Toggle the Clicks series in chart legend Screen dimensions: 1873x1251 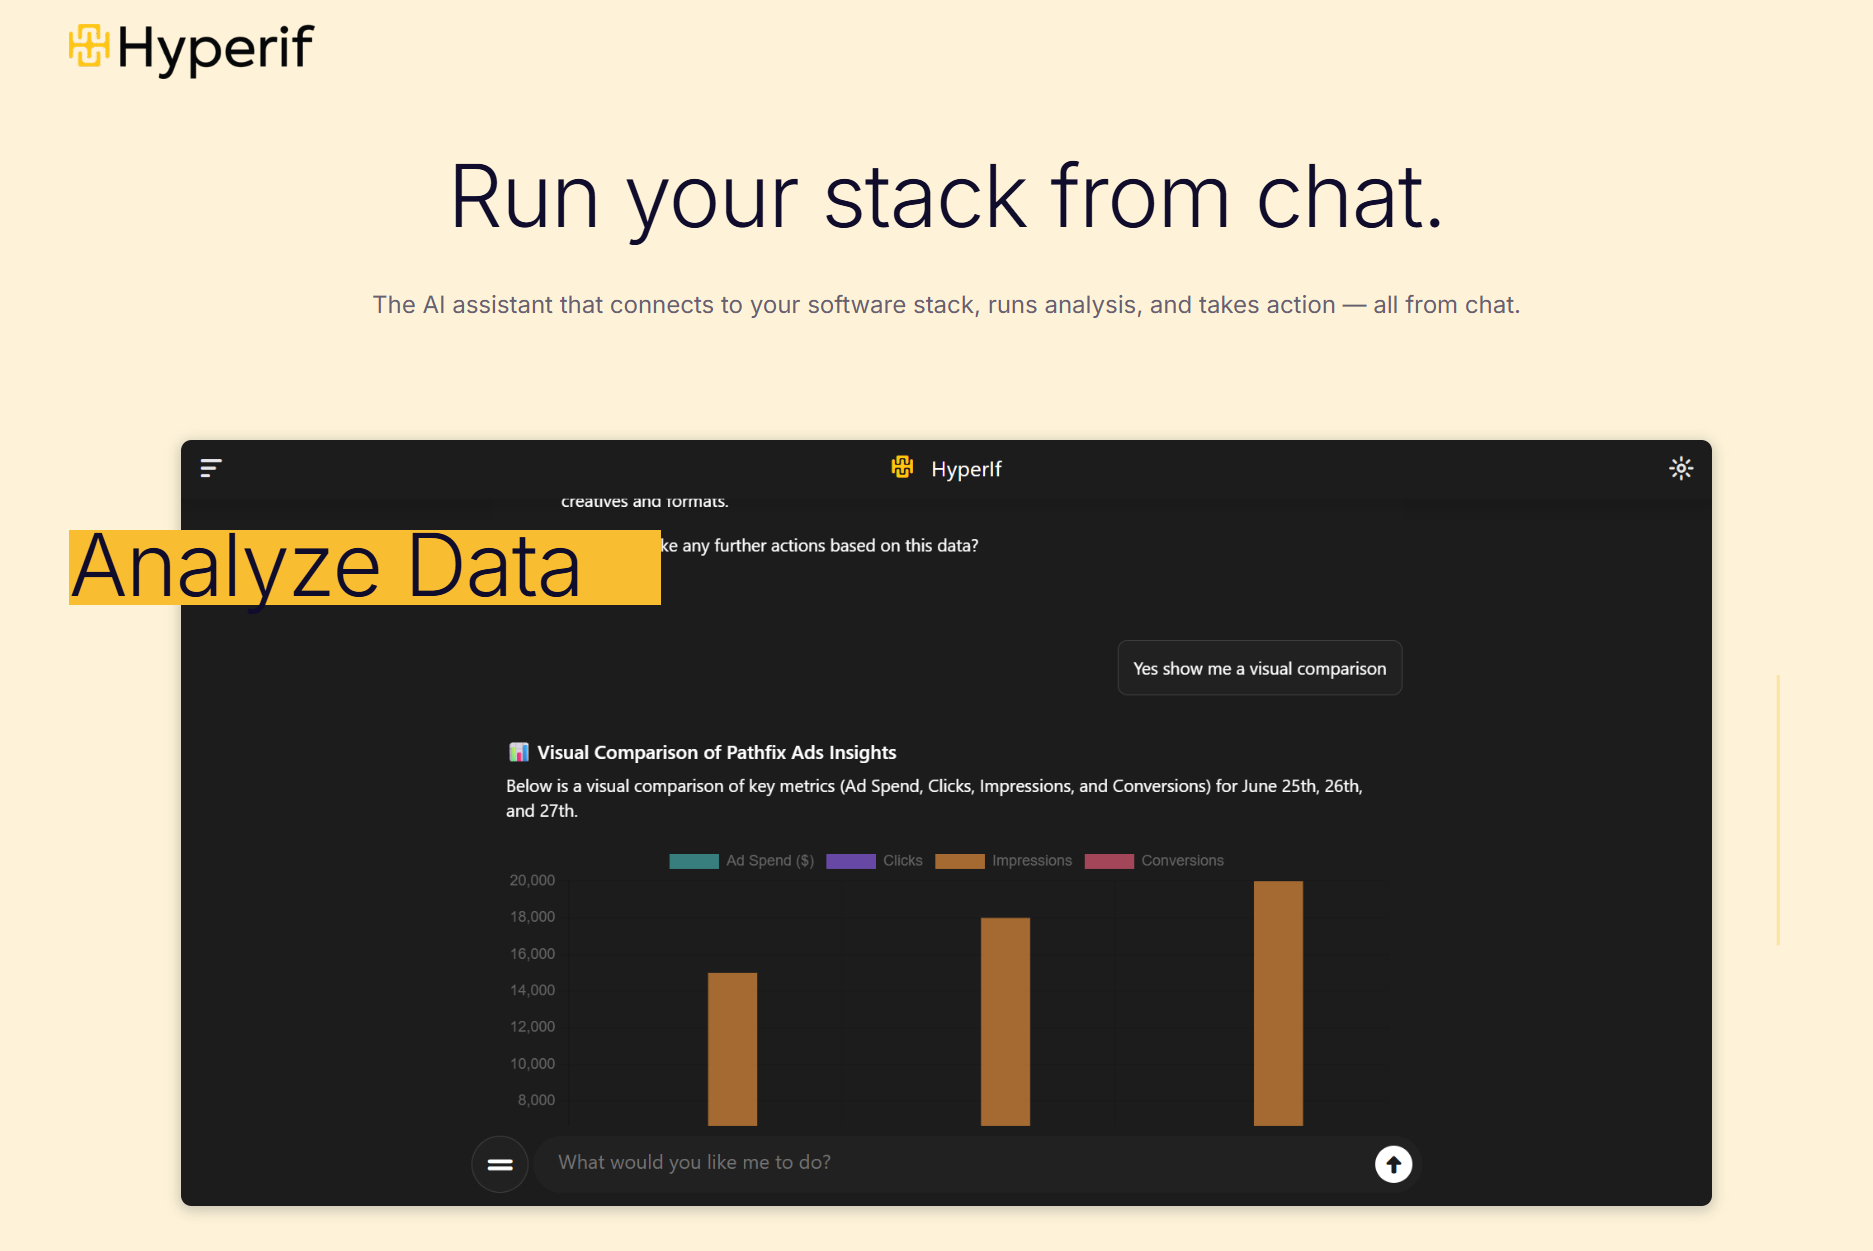click(x=874, y=861)
